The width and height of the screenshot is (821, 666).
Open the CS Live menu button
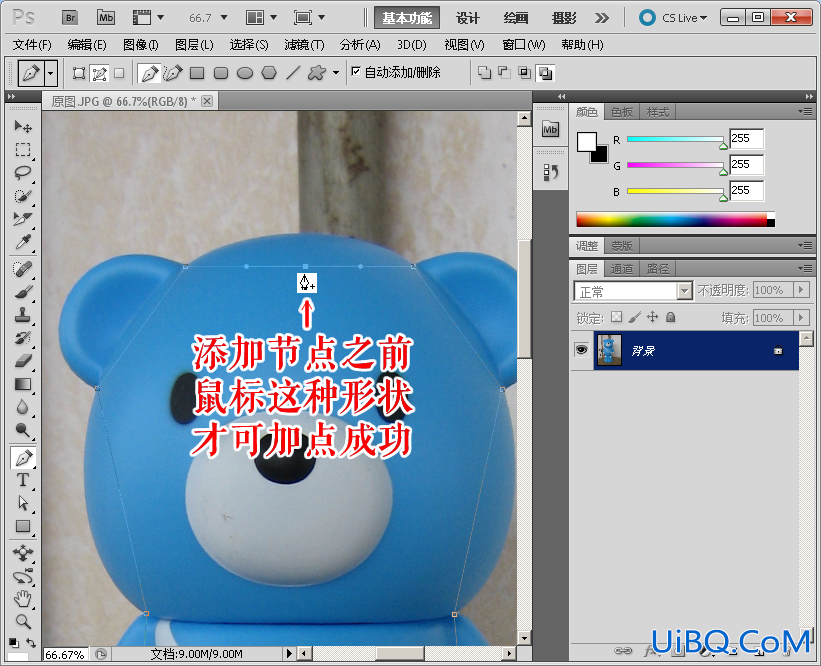point(673,18)
